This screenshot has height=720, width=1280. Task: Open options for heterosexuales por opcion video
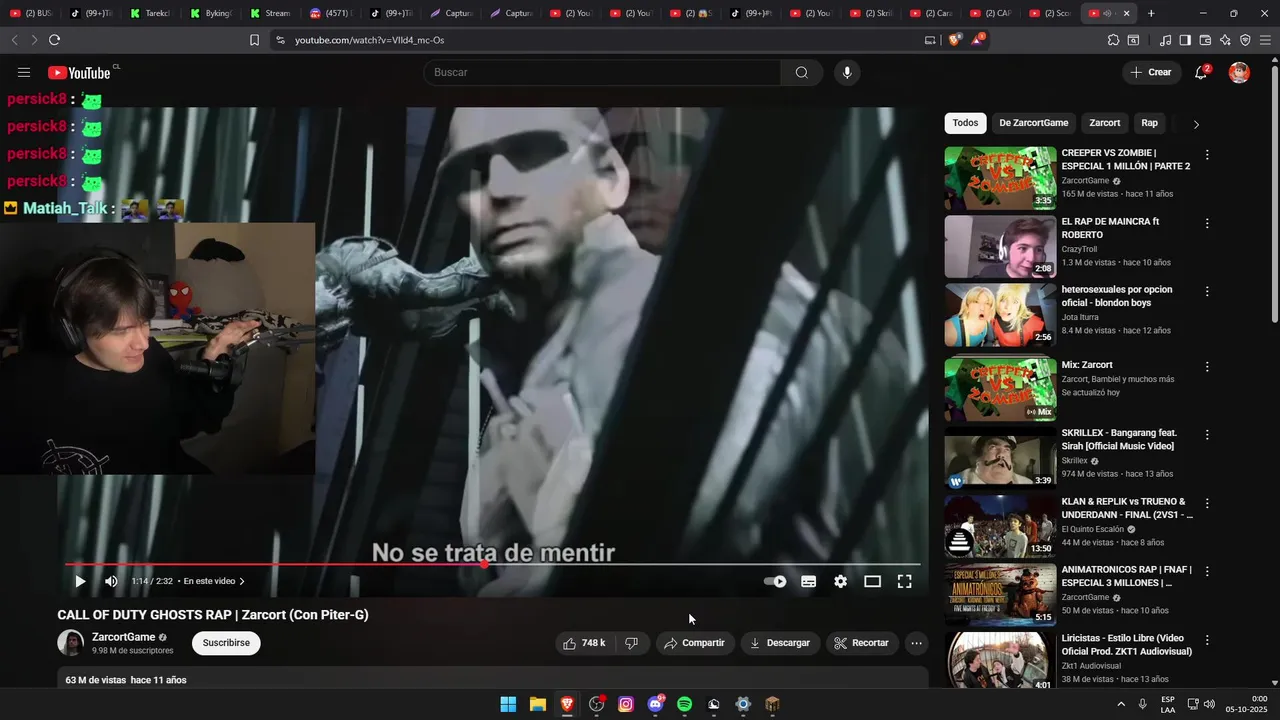[1207, 291]
